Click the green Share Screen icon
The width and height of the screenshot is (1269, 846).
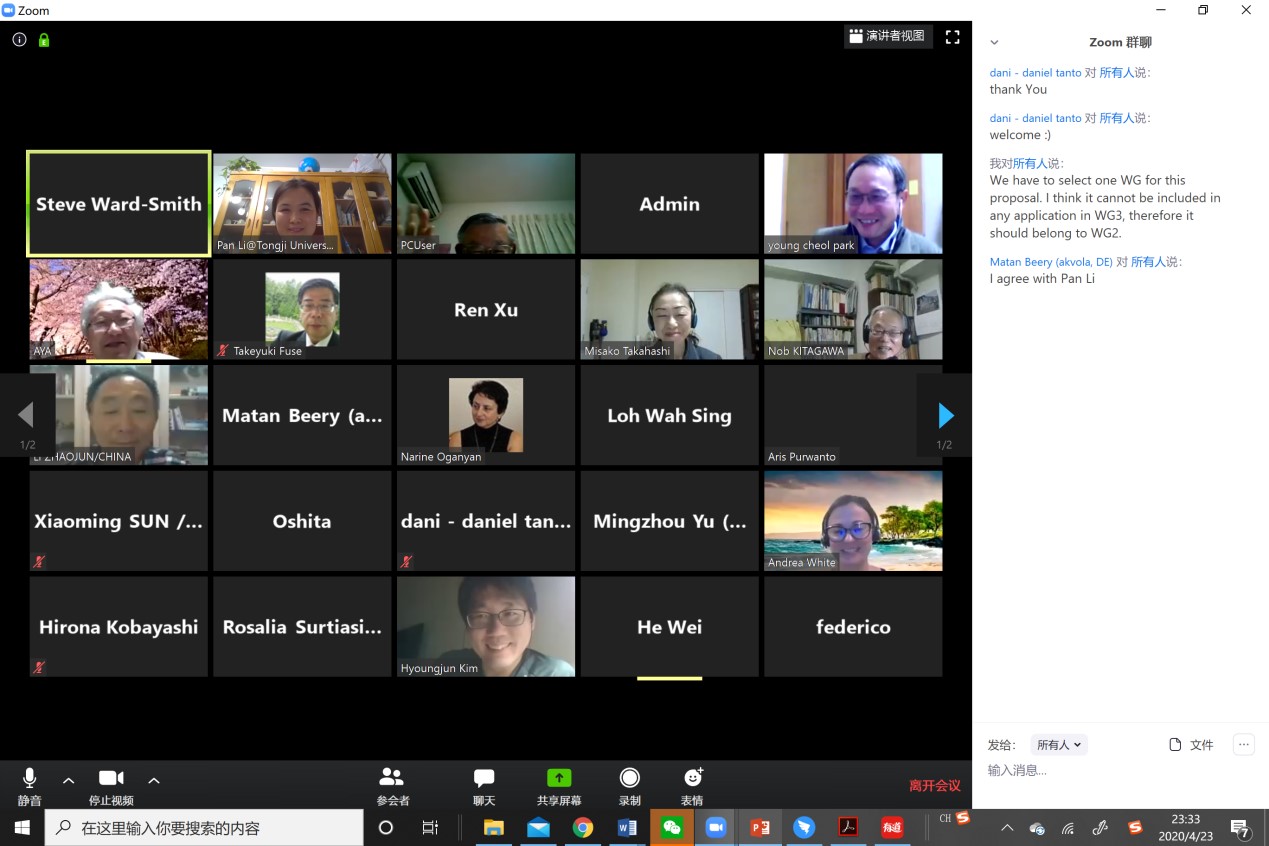(559, 778)
